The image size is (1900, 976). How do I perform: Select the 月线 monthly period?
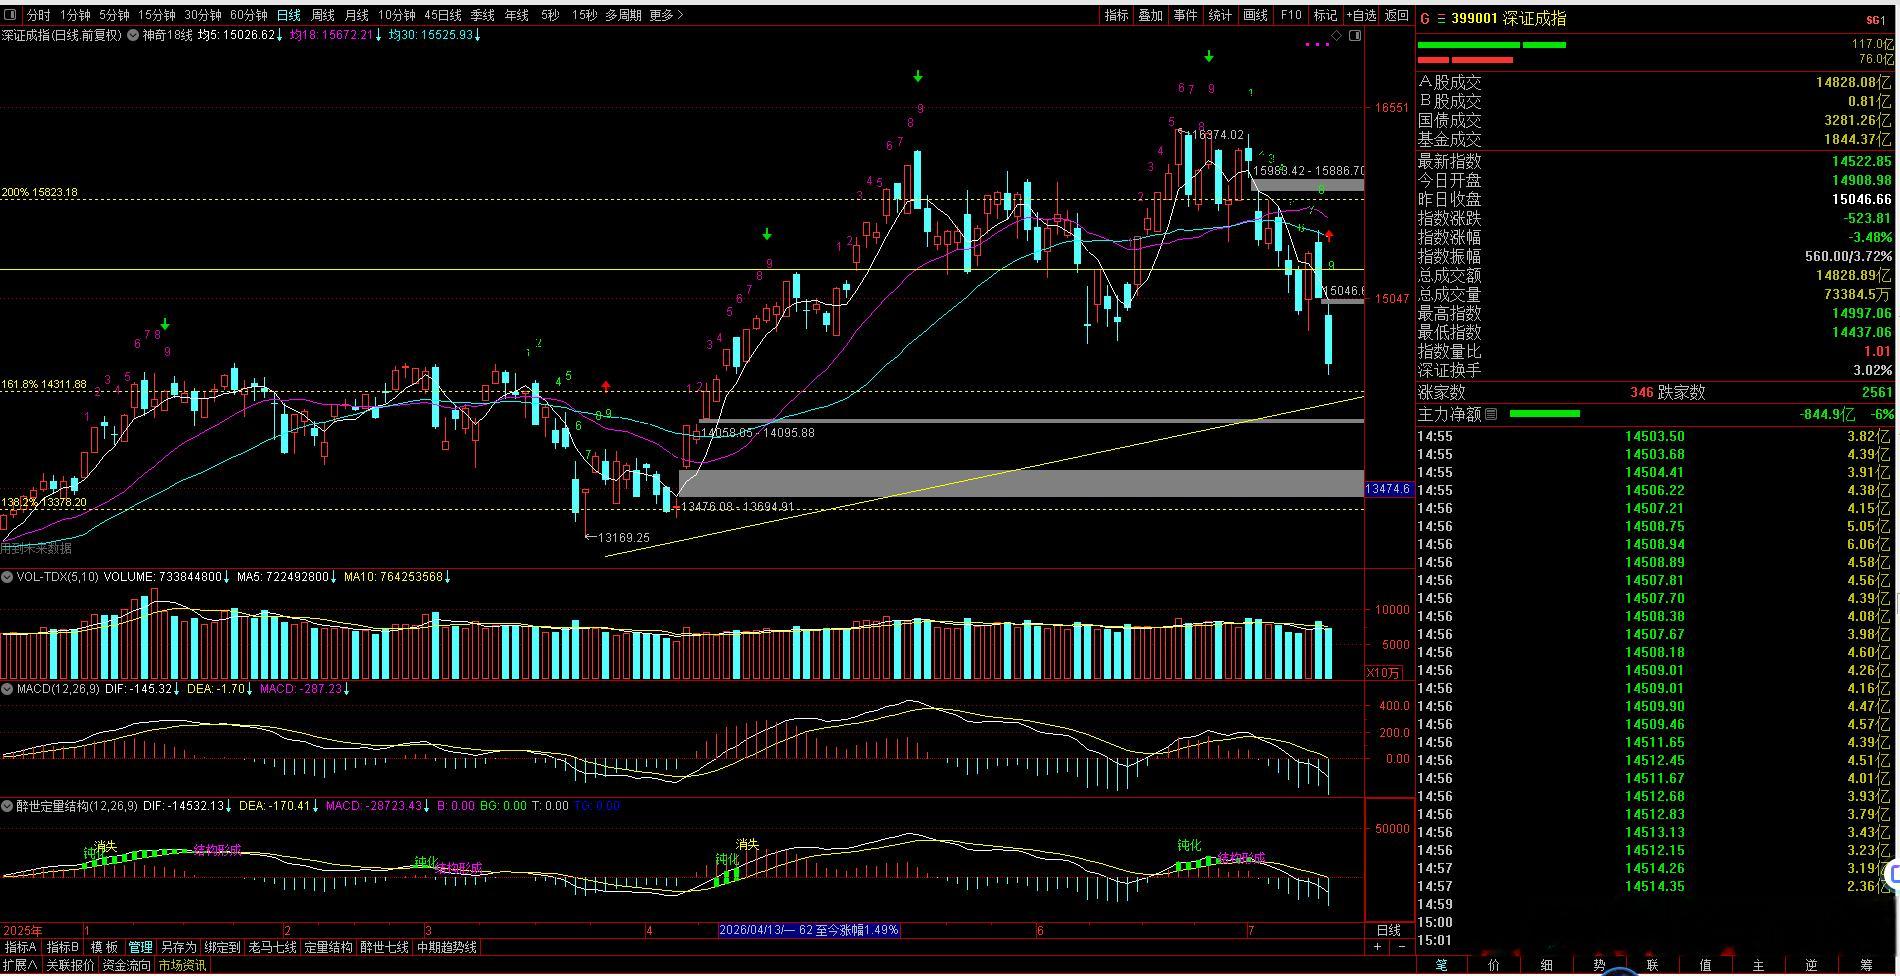click(356, 15)
